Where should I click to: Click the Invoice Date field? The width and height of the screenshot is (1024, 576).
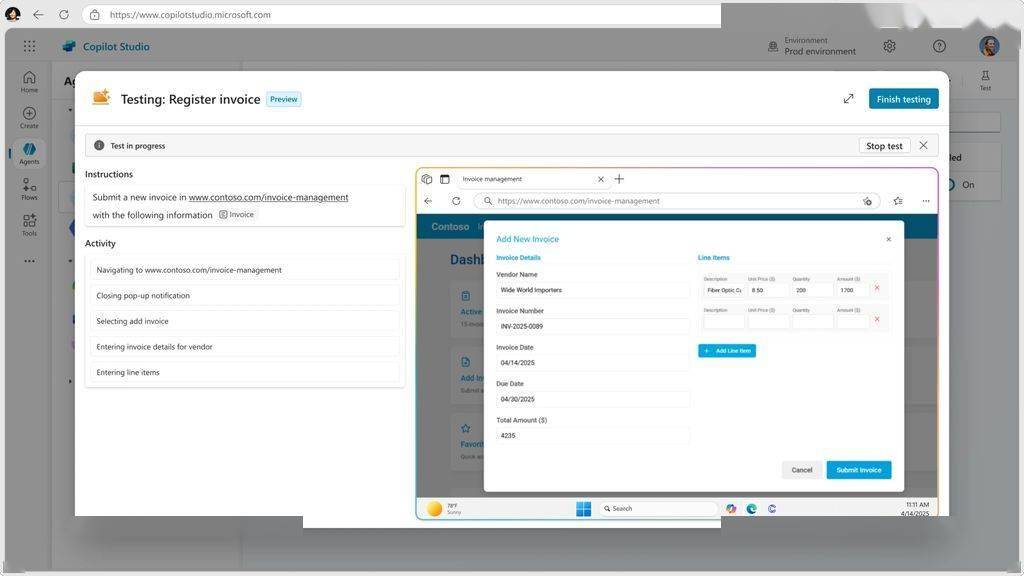click(x=592, y=362)
